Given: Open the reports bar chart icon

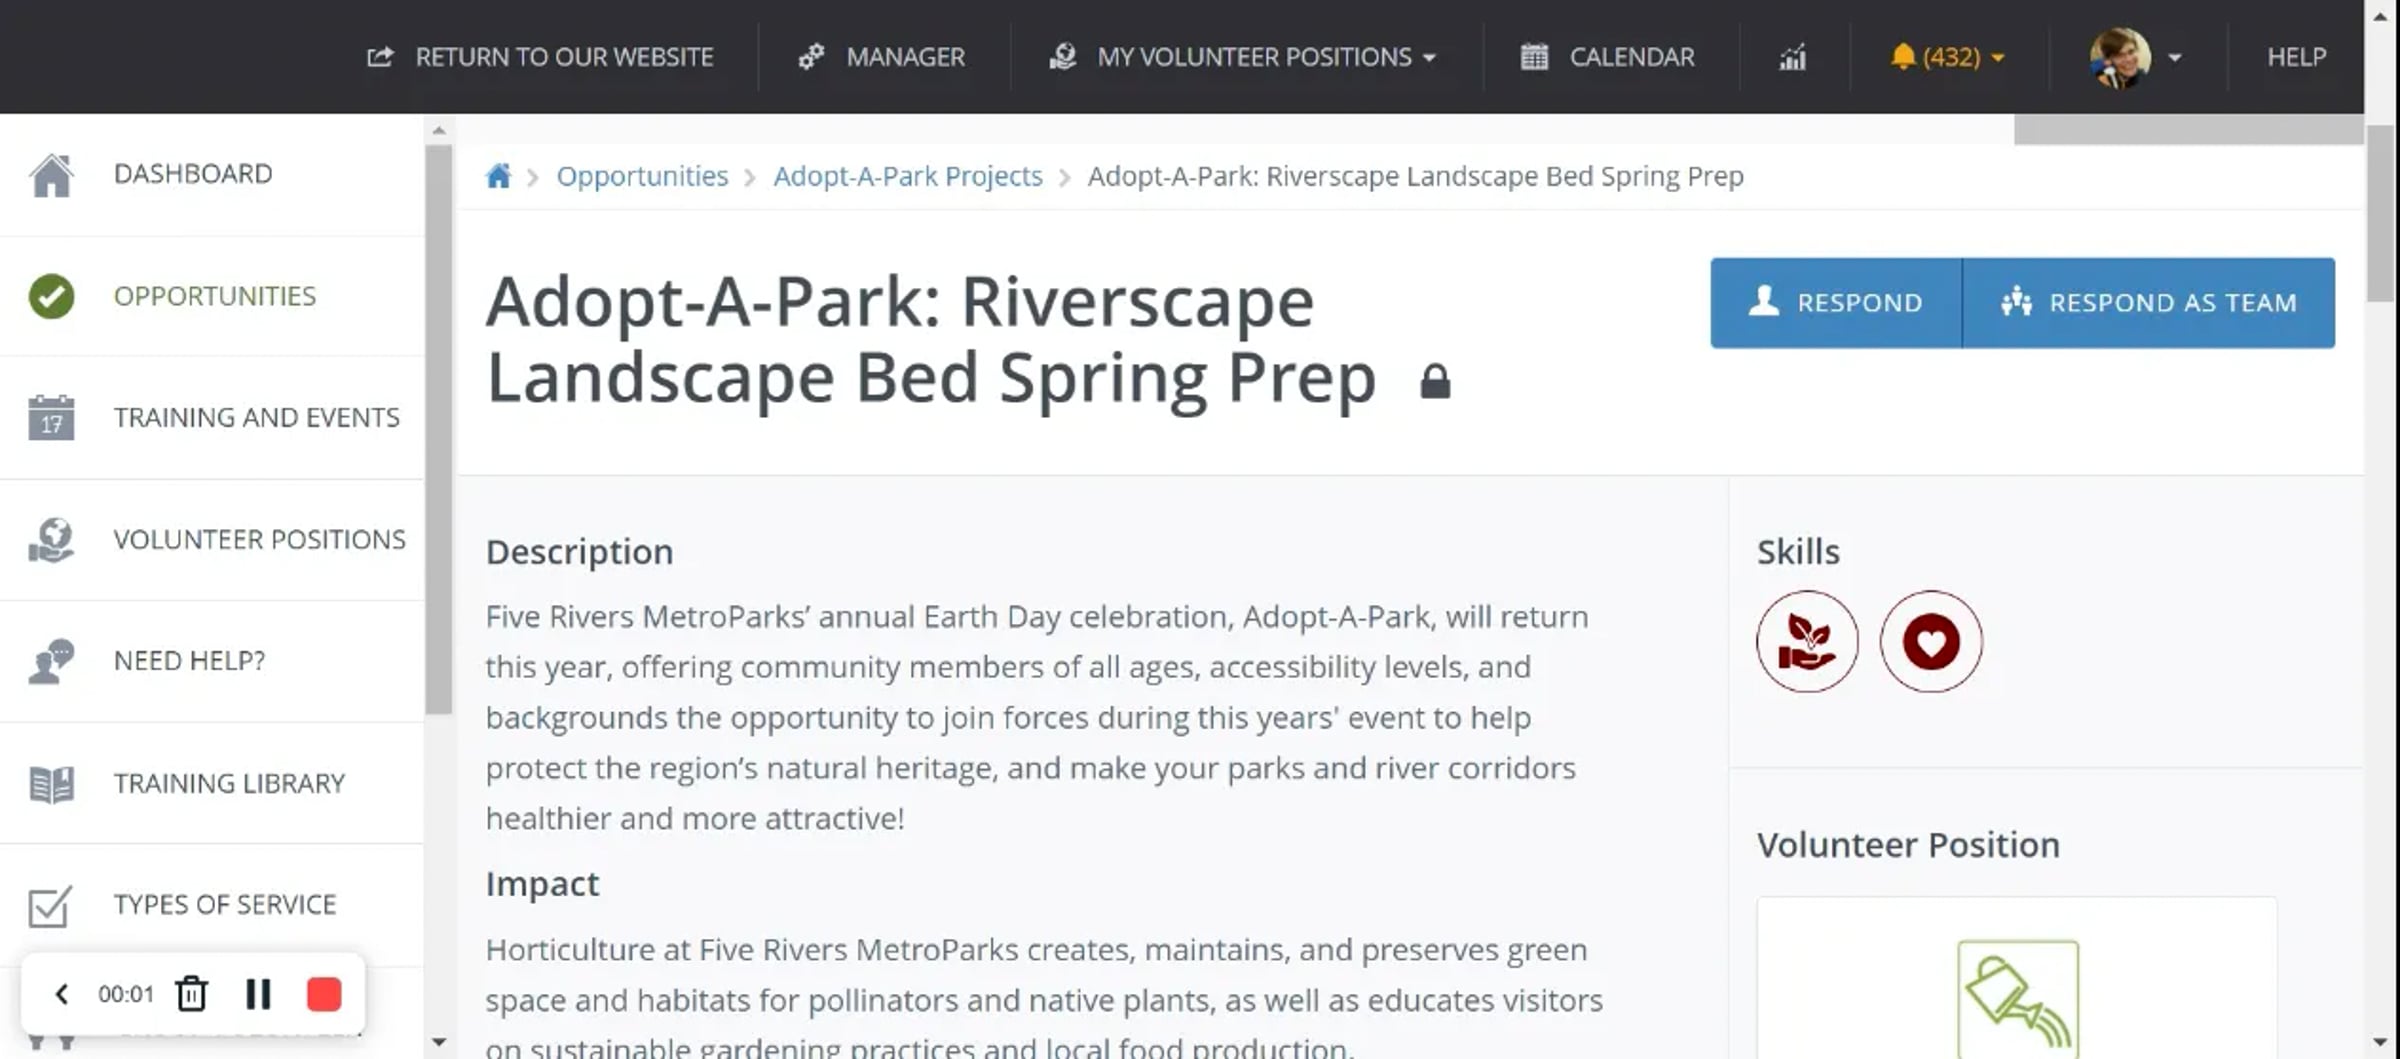Looking at the screenshot, I should (x=1793, y=57).
